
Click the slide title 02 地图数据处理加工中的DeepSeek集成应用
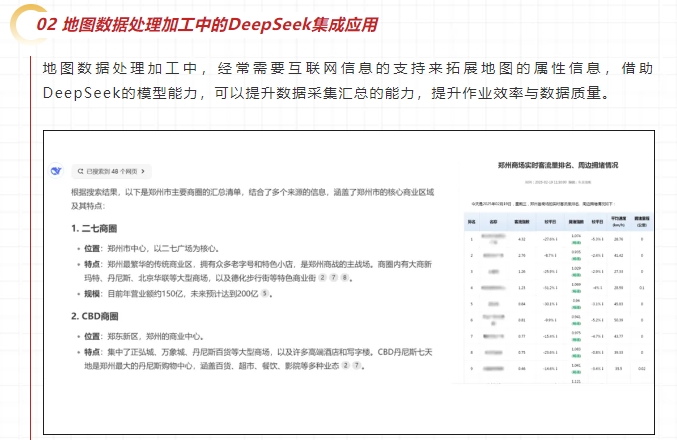click(x=207, y=25)
